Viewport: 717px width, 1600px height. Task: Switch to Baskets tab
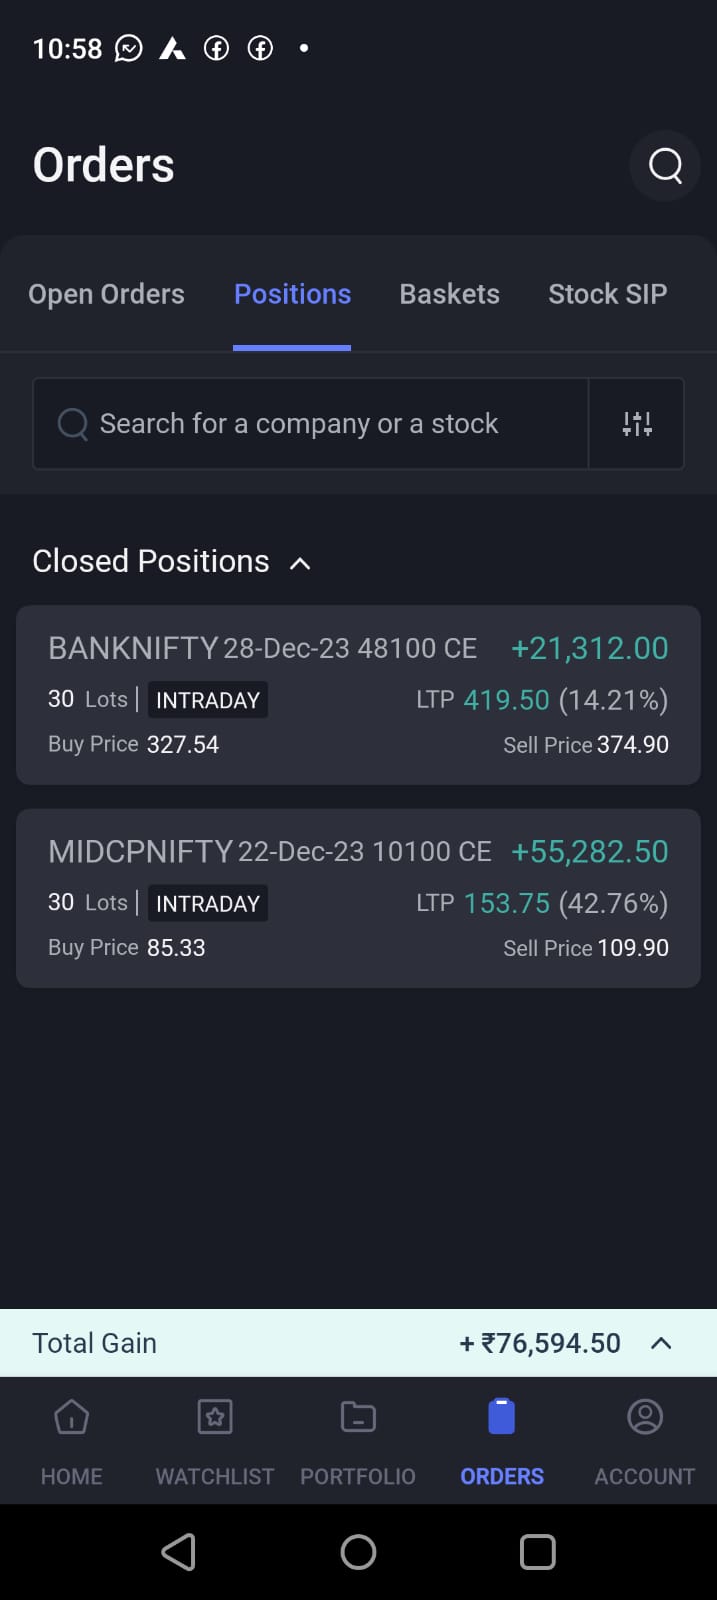coord(449,294)
